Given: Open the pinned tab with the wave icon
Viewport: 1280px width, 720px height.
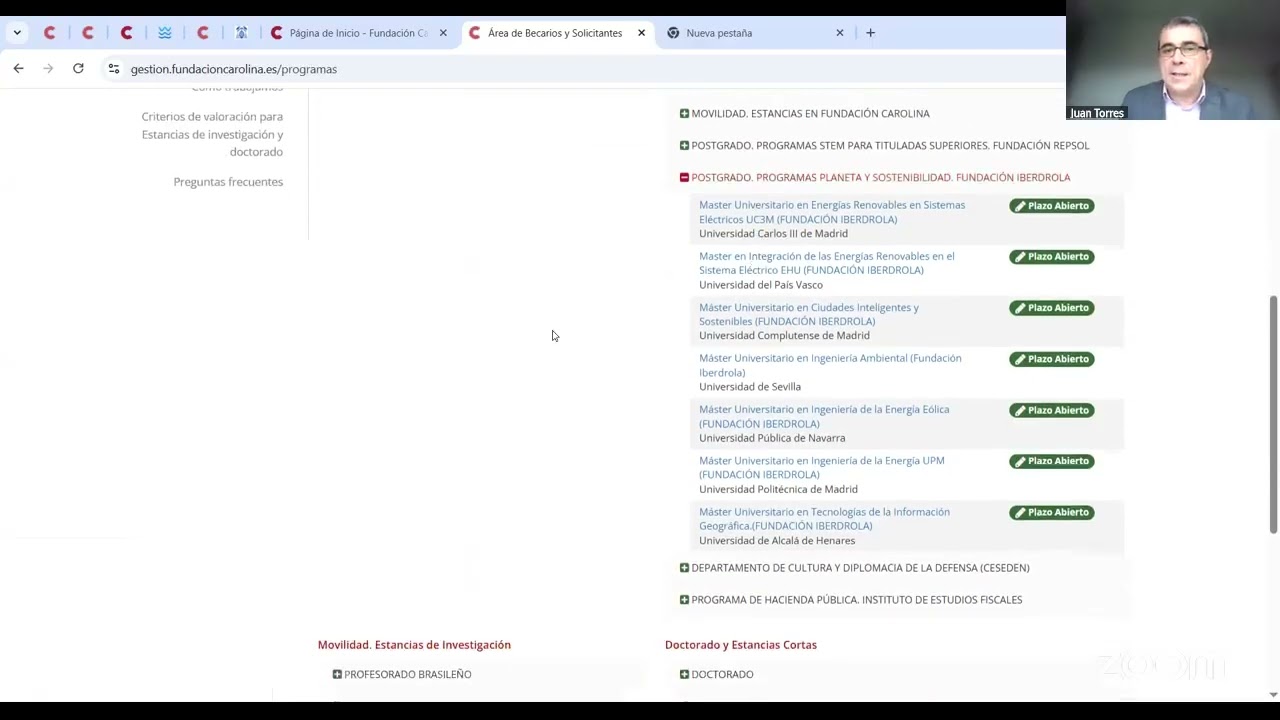Looking at the screenshot, I should coord(165,33).
